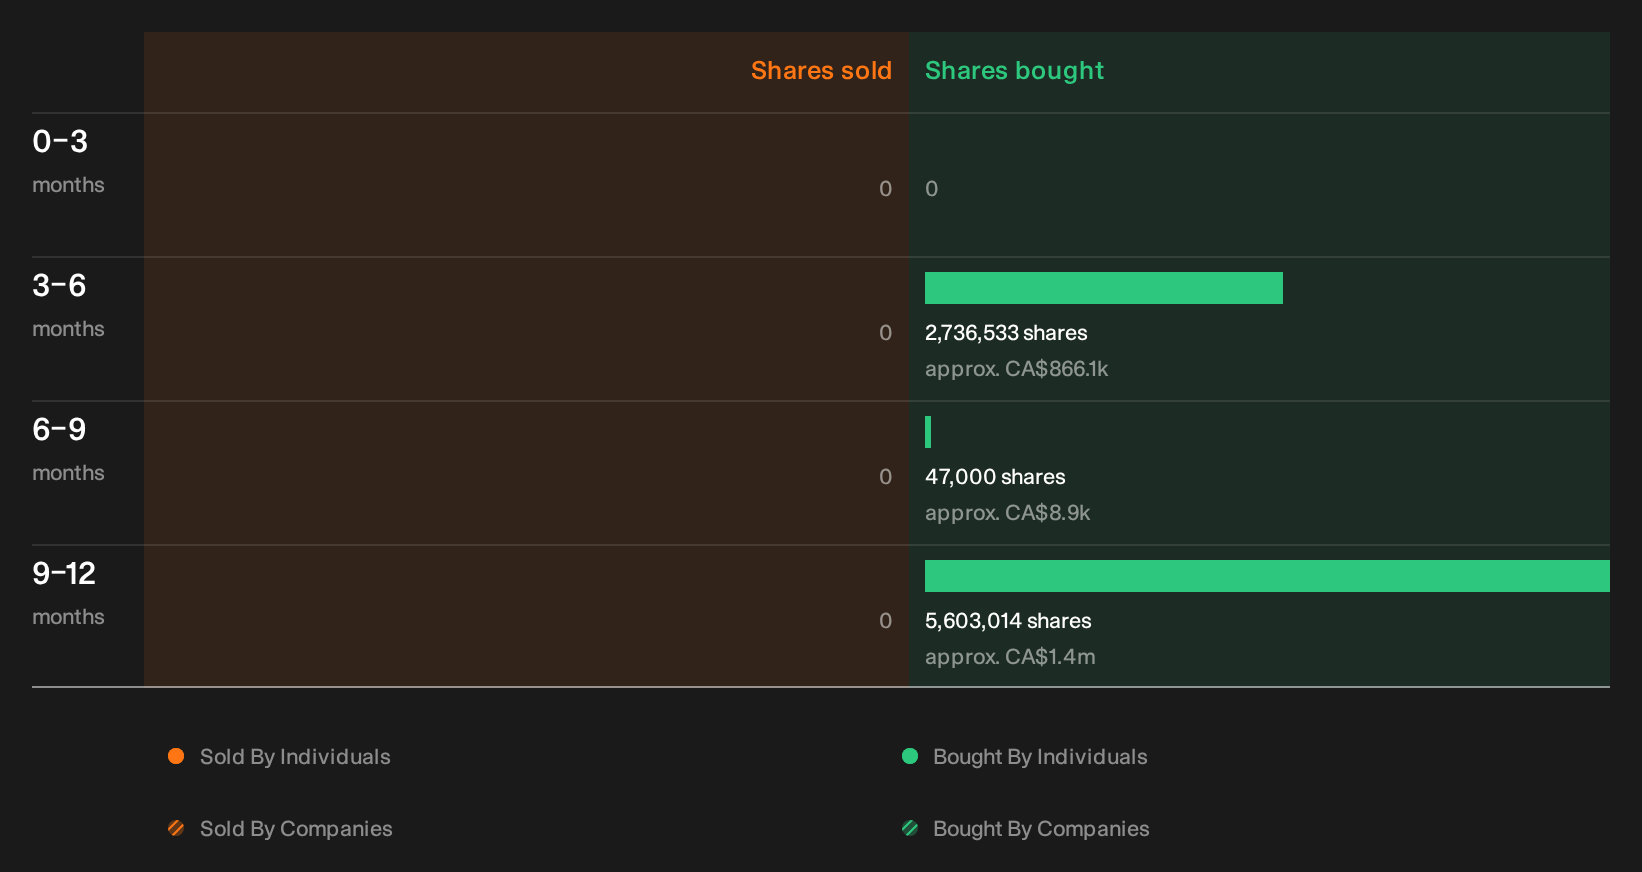Click the 47,000 shares value
This screenshot has height=872, width=1642.
pos(995,477)
